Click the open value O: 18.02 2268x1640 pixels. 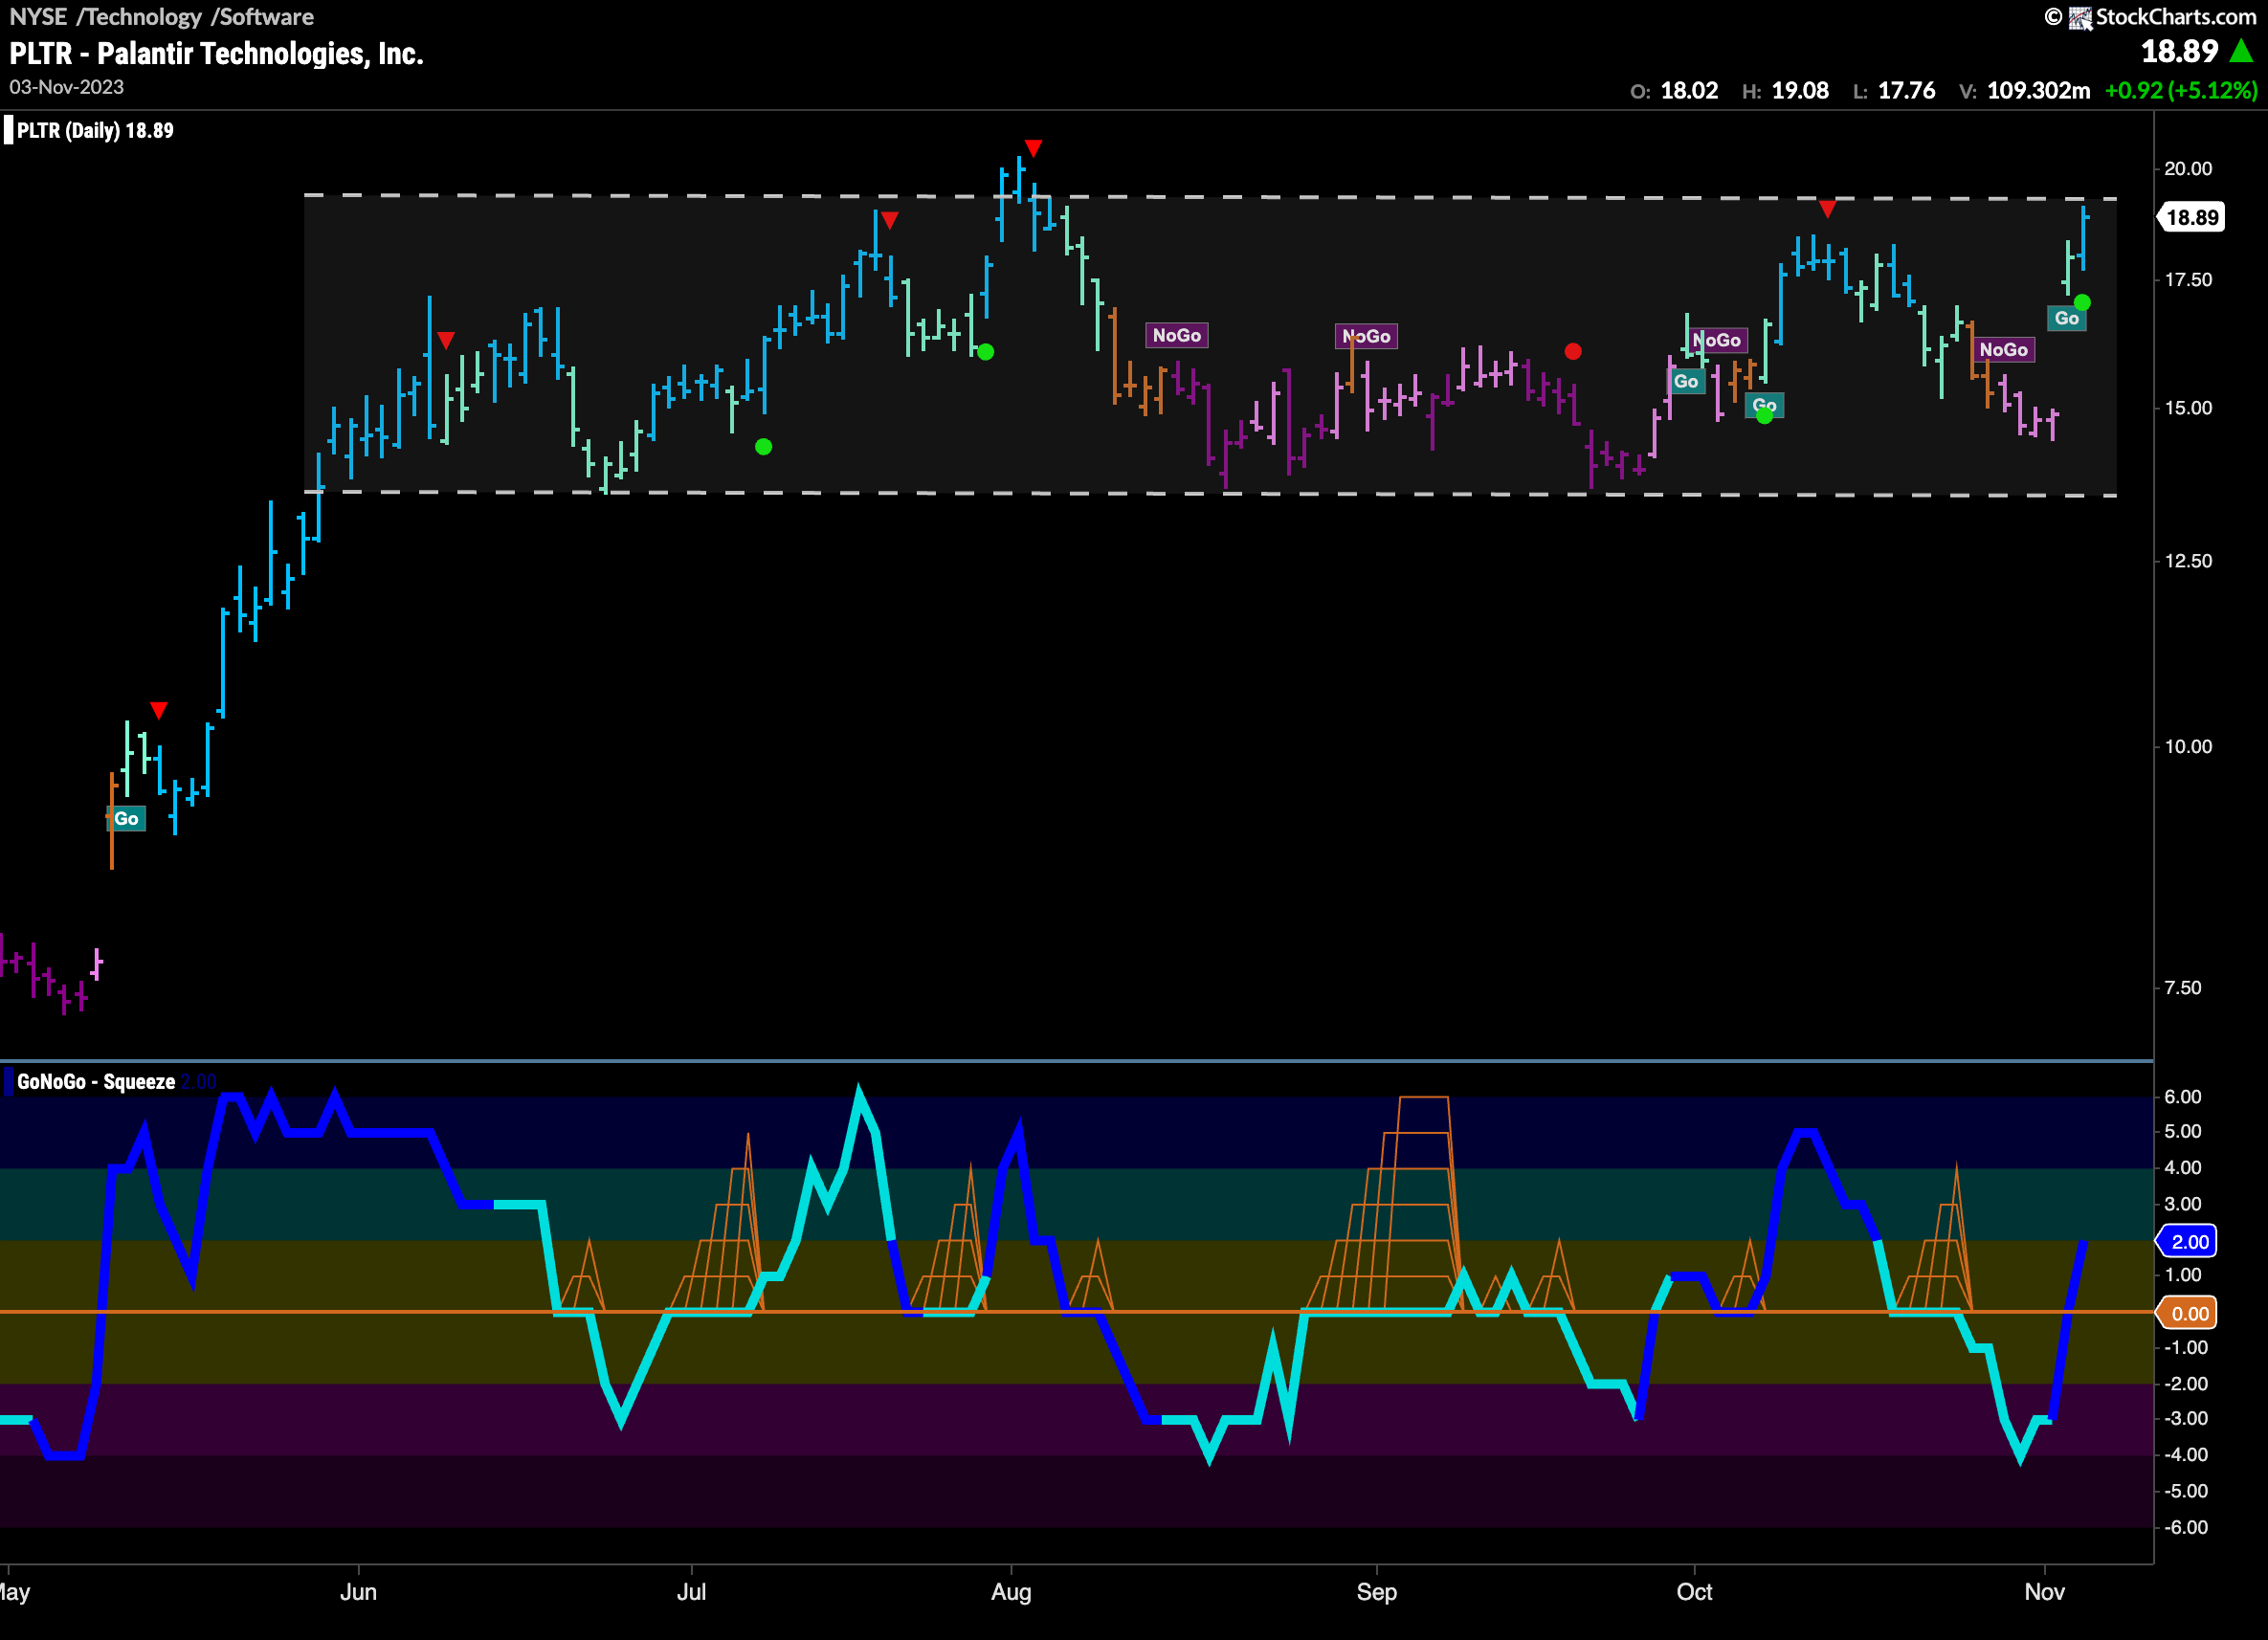coord(1674,91)
